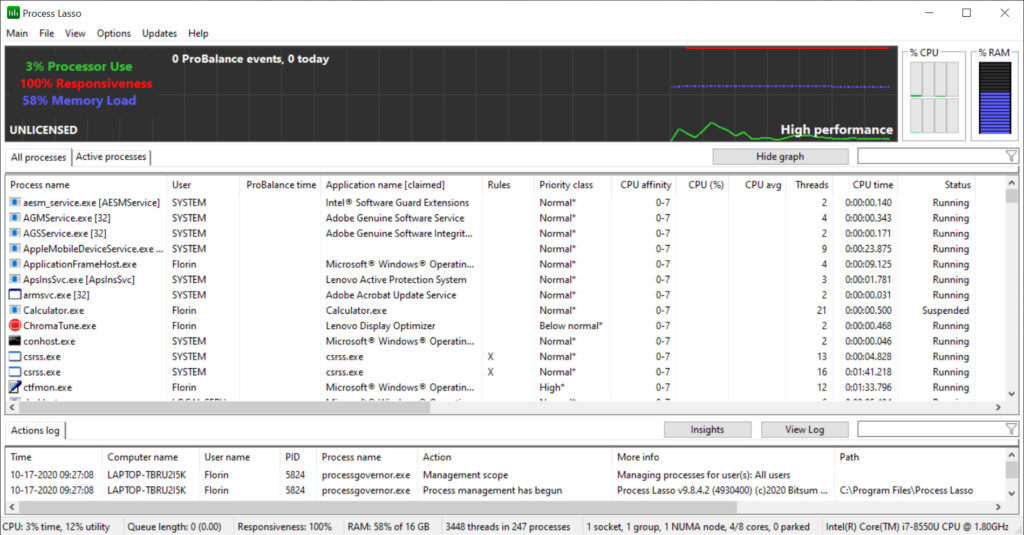Click the conhost.exe console icon
Image resolution: width=1024 pixels, height=535 pixels.
(x=14, y=341)
